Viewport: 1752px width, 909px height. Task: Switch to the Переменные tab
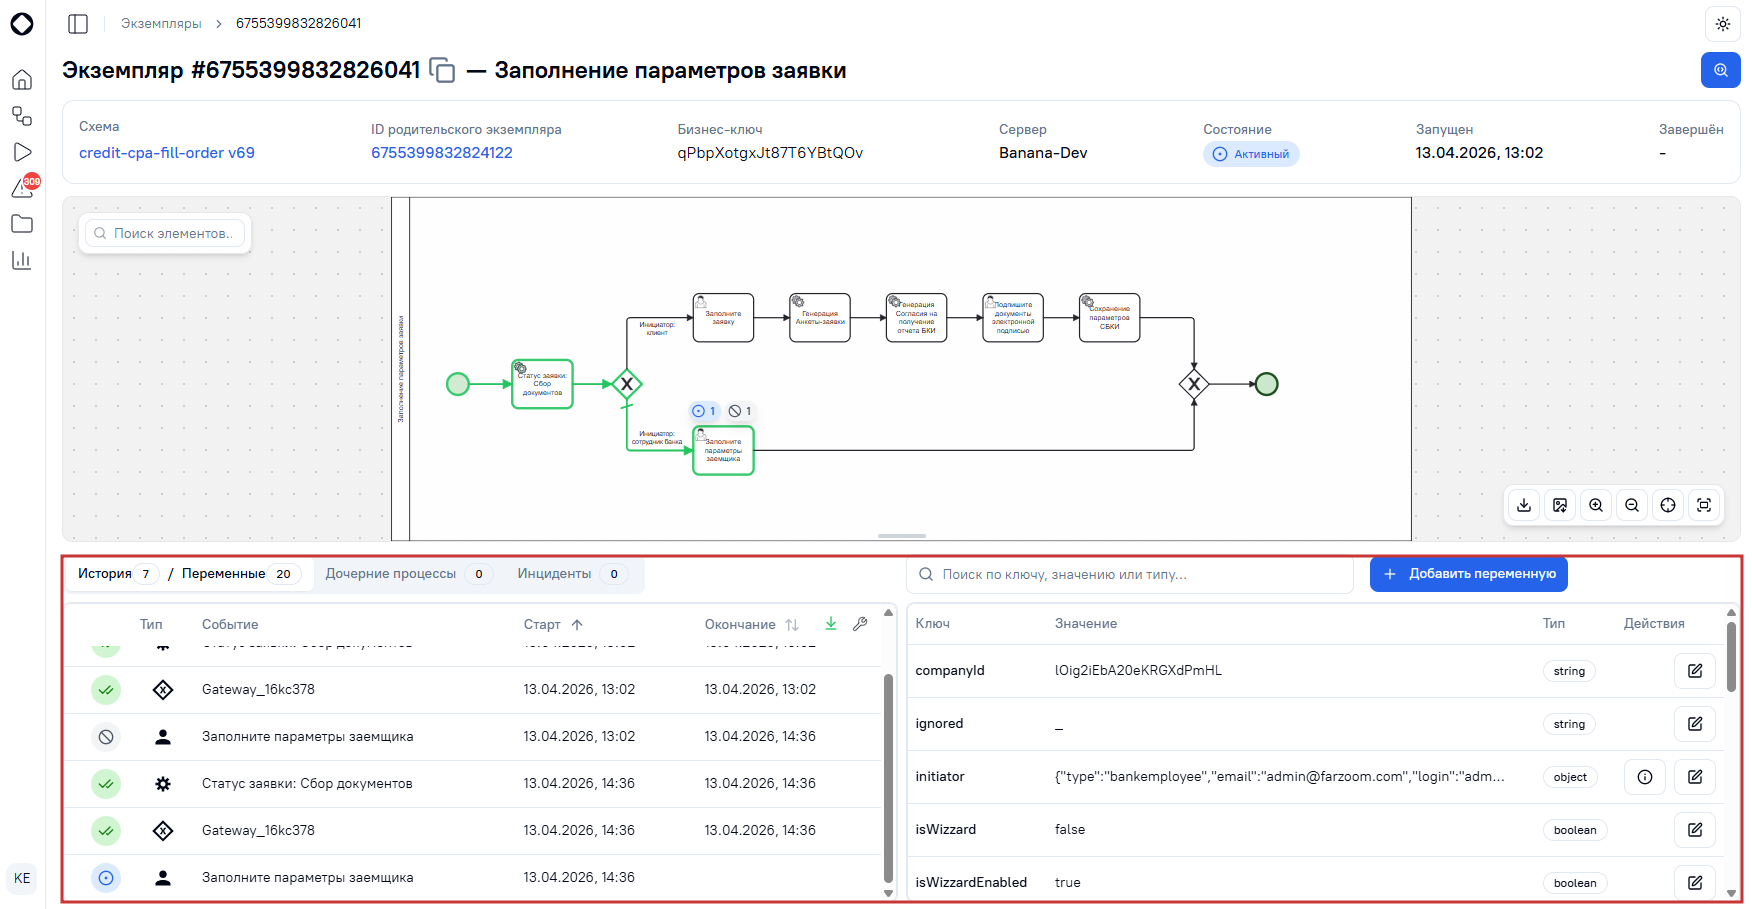(x=240, y=574)
